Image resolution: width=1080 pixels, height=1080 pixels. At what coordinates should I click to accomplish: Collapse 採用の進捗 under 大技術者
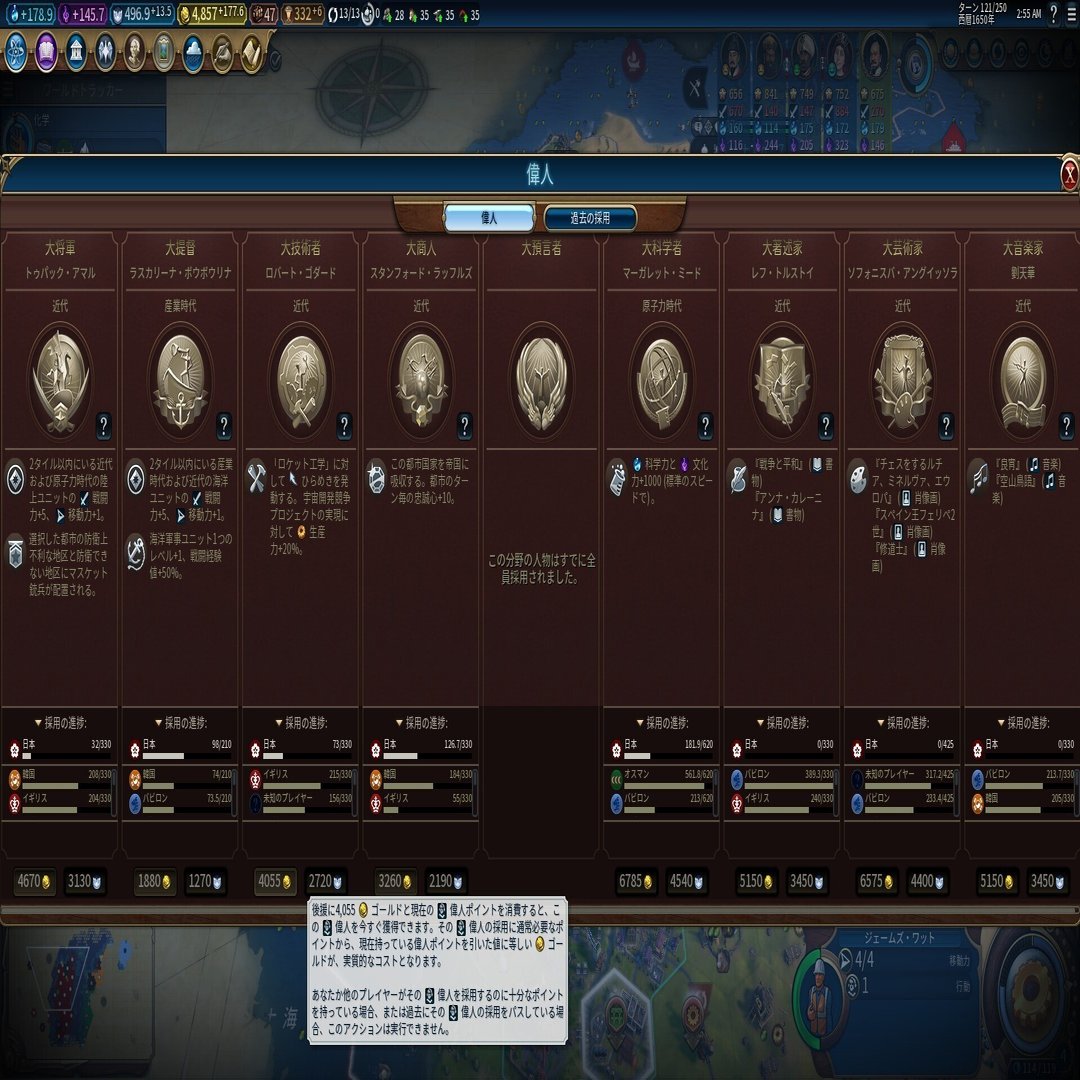(301, 723)
